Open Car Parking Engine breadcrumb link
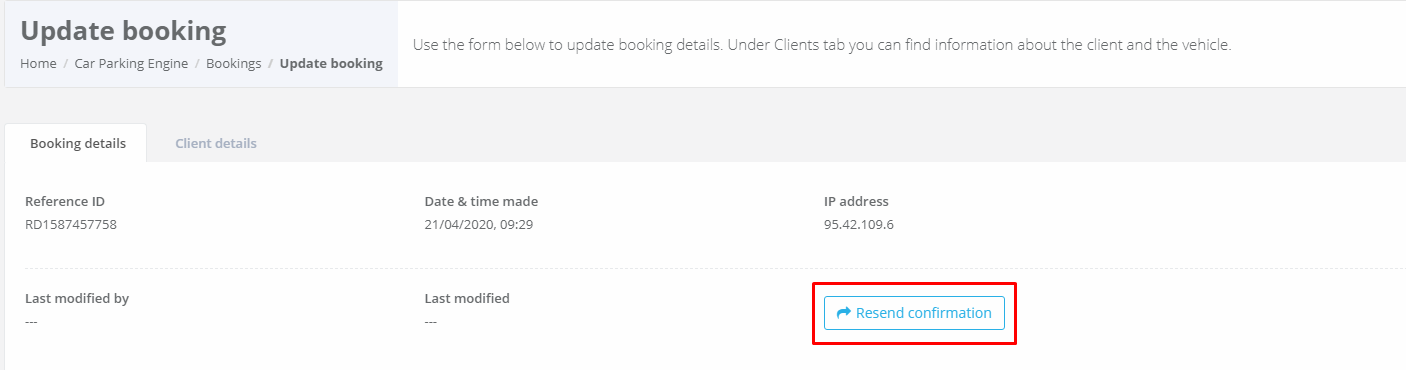The image size is (1406, 370). click(x=131, y=63)
